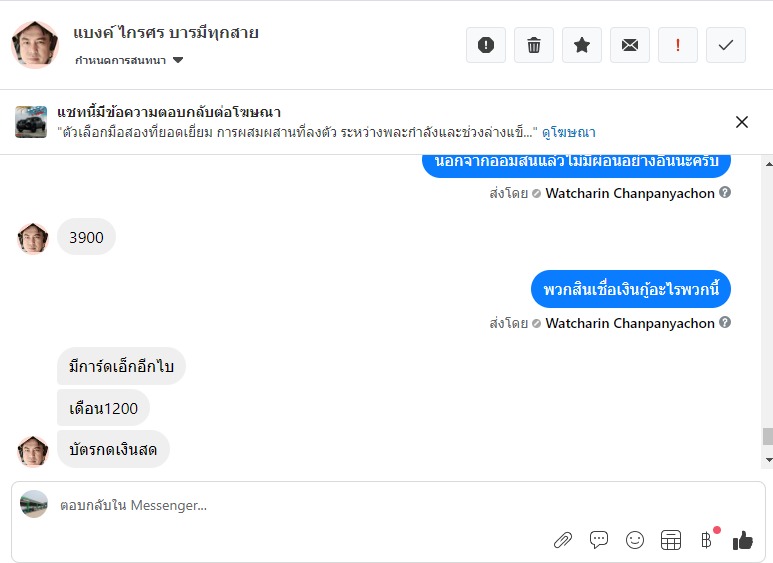Mark conversation done with checkmark icon

pyautogui.click(x=726, y=45)
